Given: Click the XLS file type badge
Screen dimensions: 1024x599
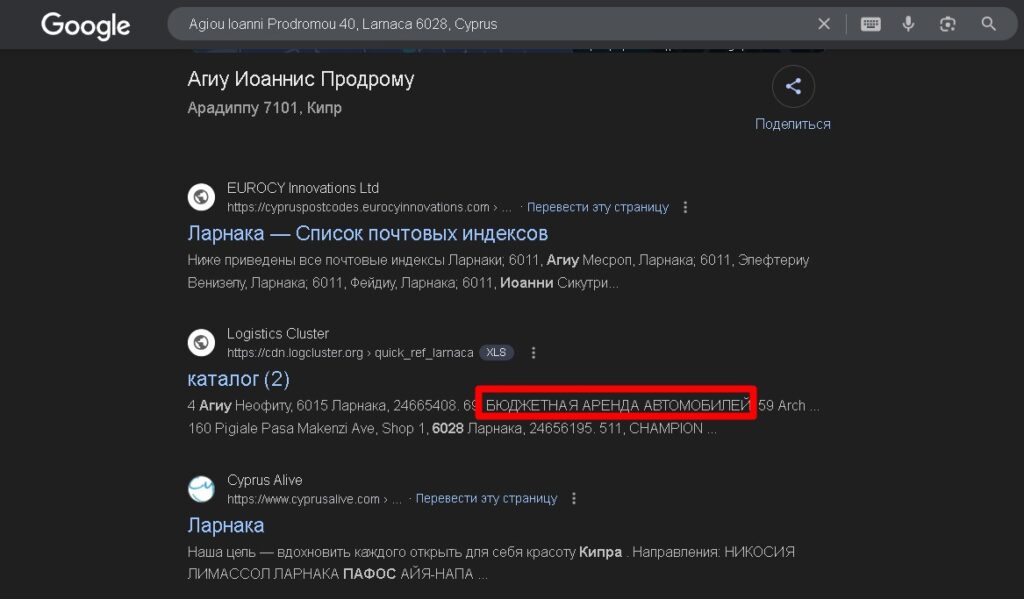Looking at the screenshot, I should [496, 353].
